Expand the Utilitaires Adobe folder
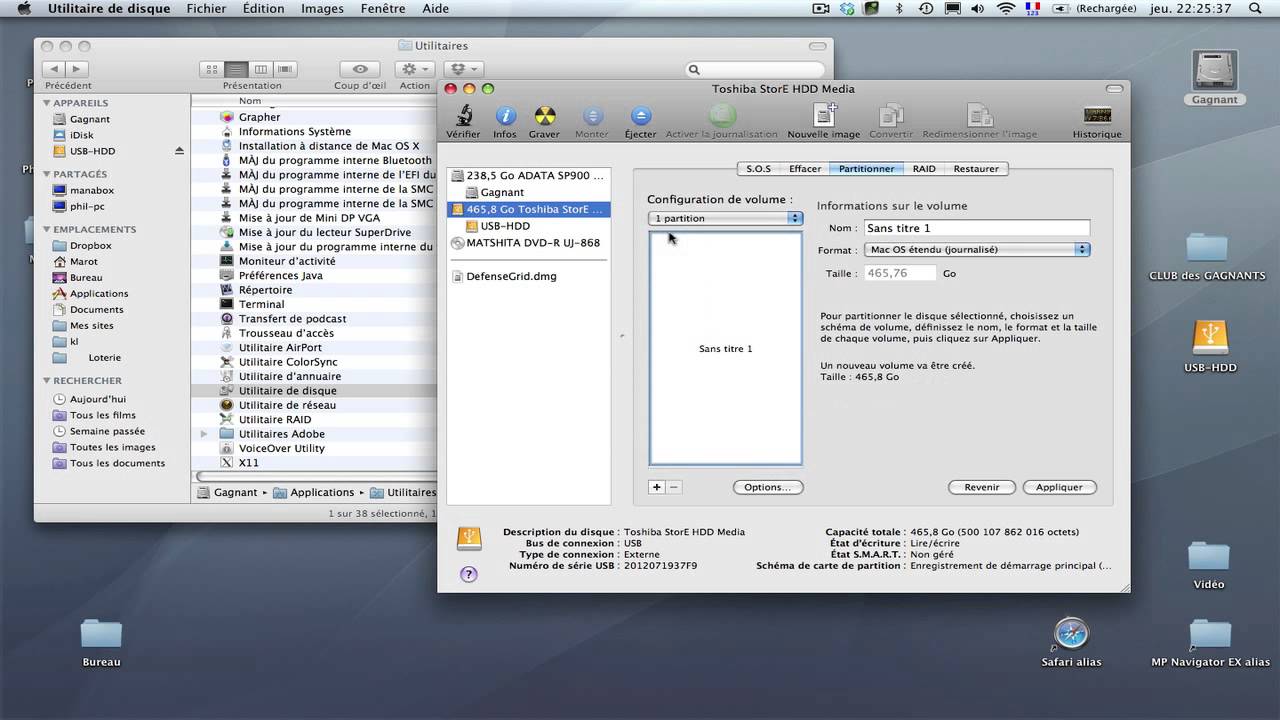The image size is (1280, 720). pos(204,434)
